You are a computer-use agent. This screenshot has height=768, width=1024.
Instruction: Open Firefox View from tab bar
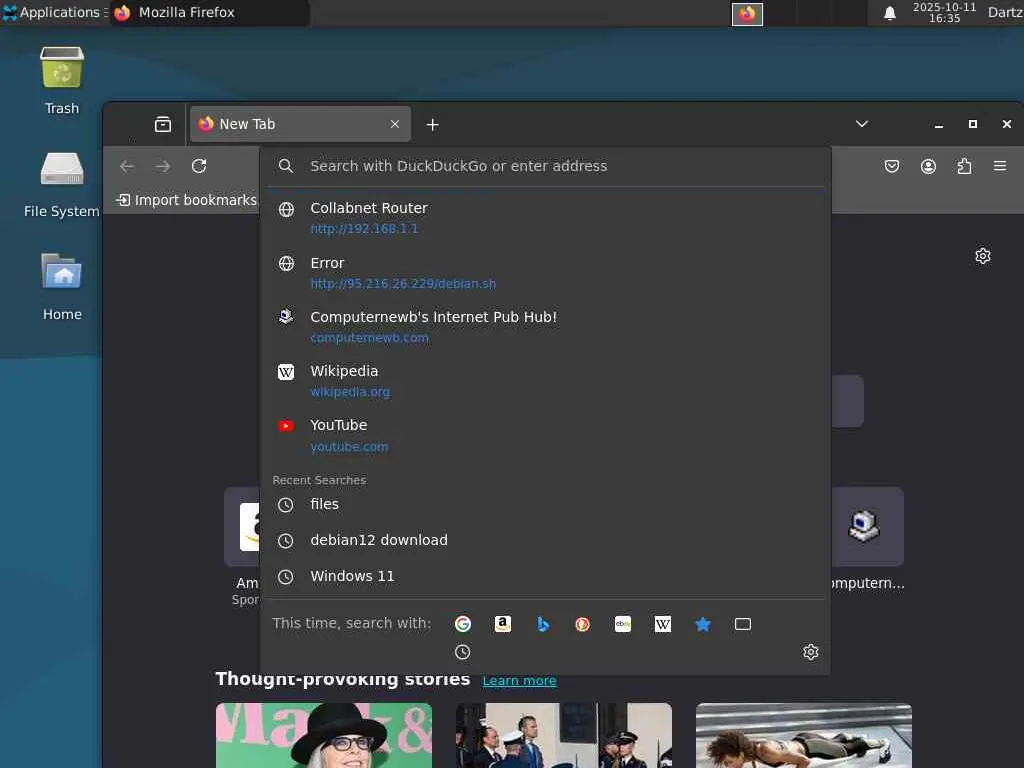click(163, 124)
